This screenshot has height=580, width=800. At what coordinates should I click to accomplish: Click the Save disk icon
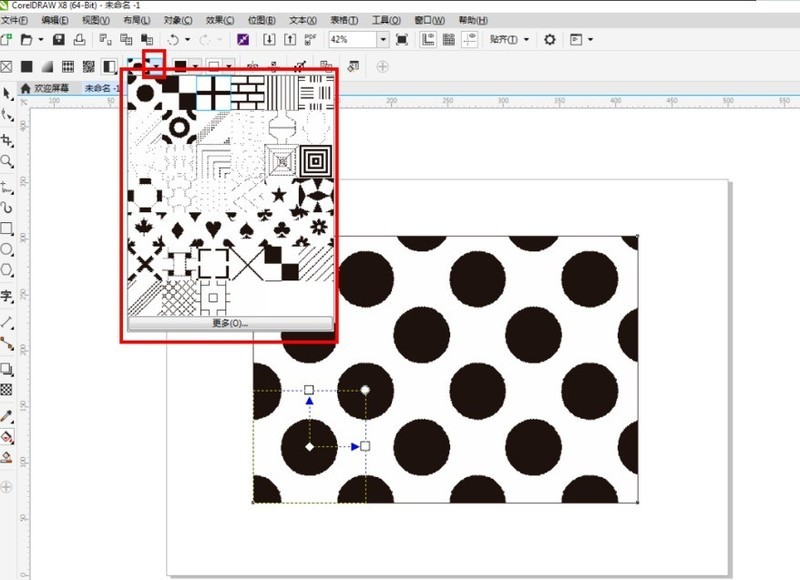[x=58, y=39]
